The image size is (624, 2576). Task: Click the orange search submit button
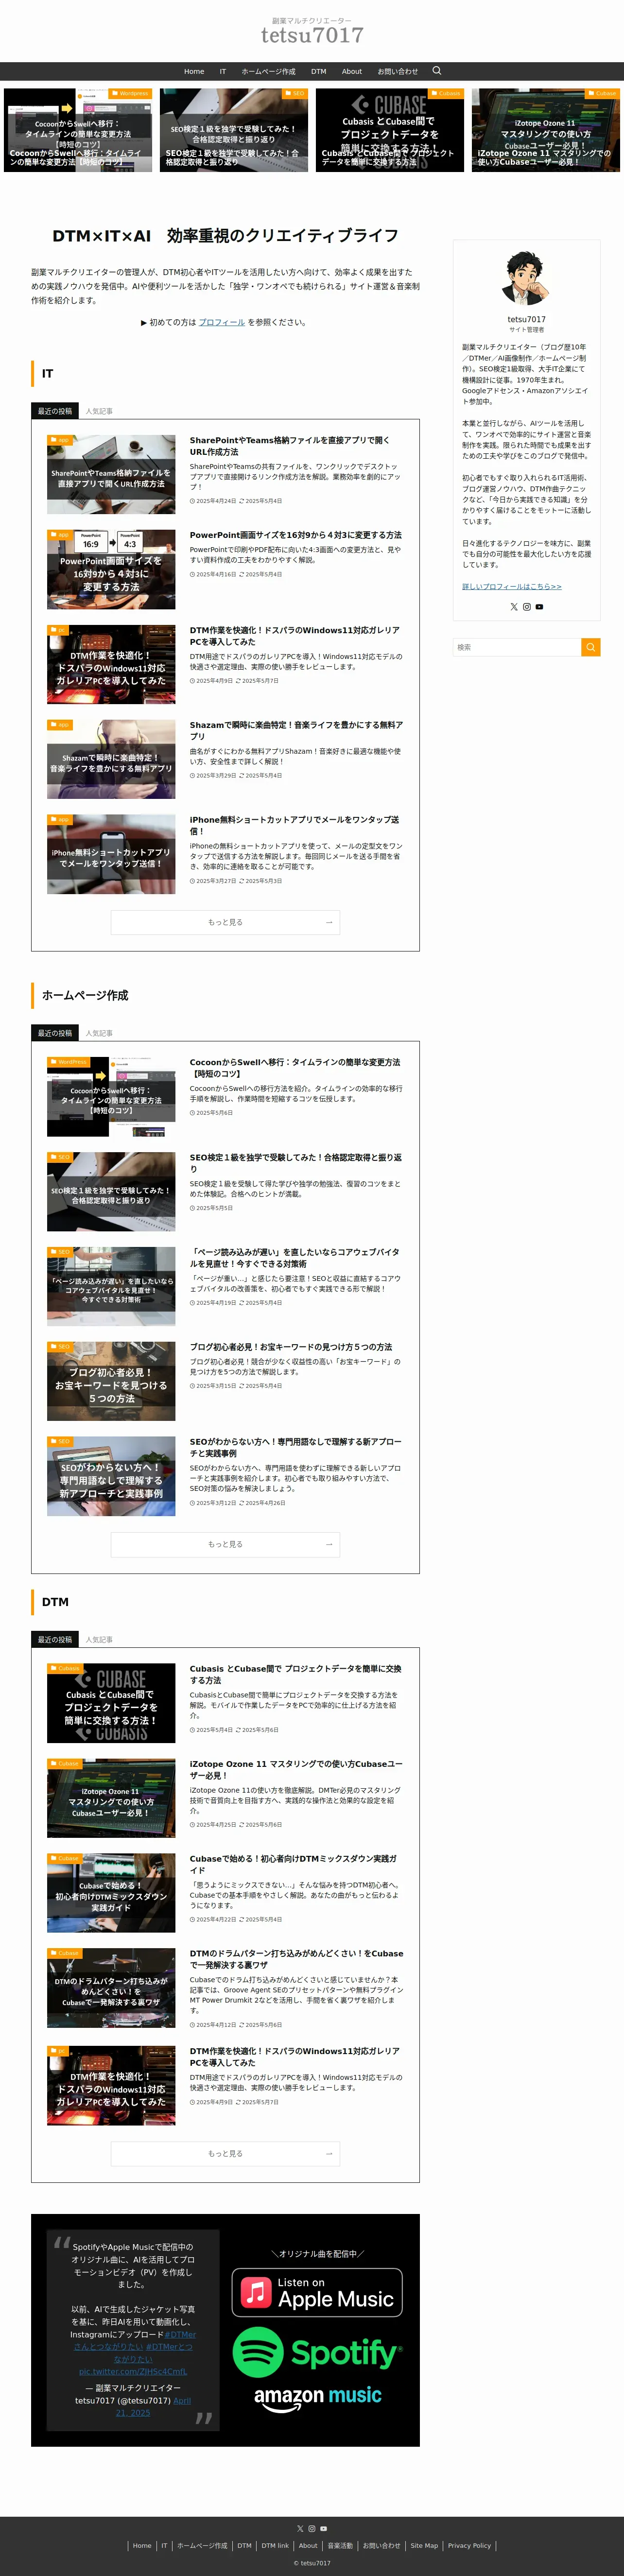pos(591,647)
